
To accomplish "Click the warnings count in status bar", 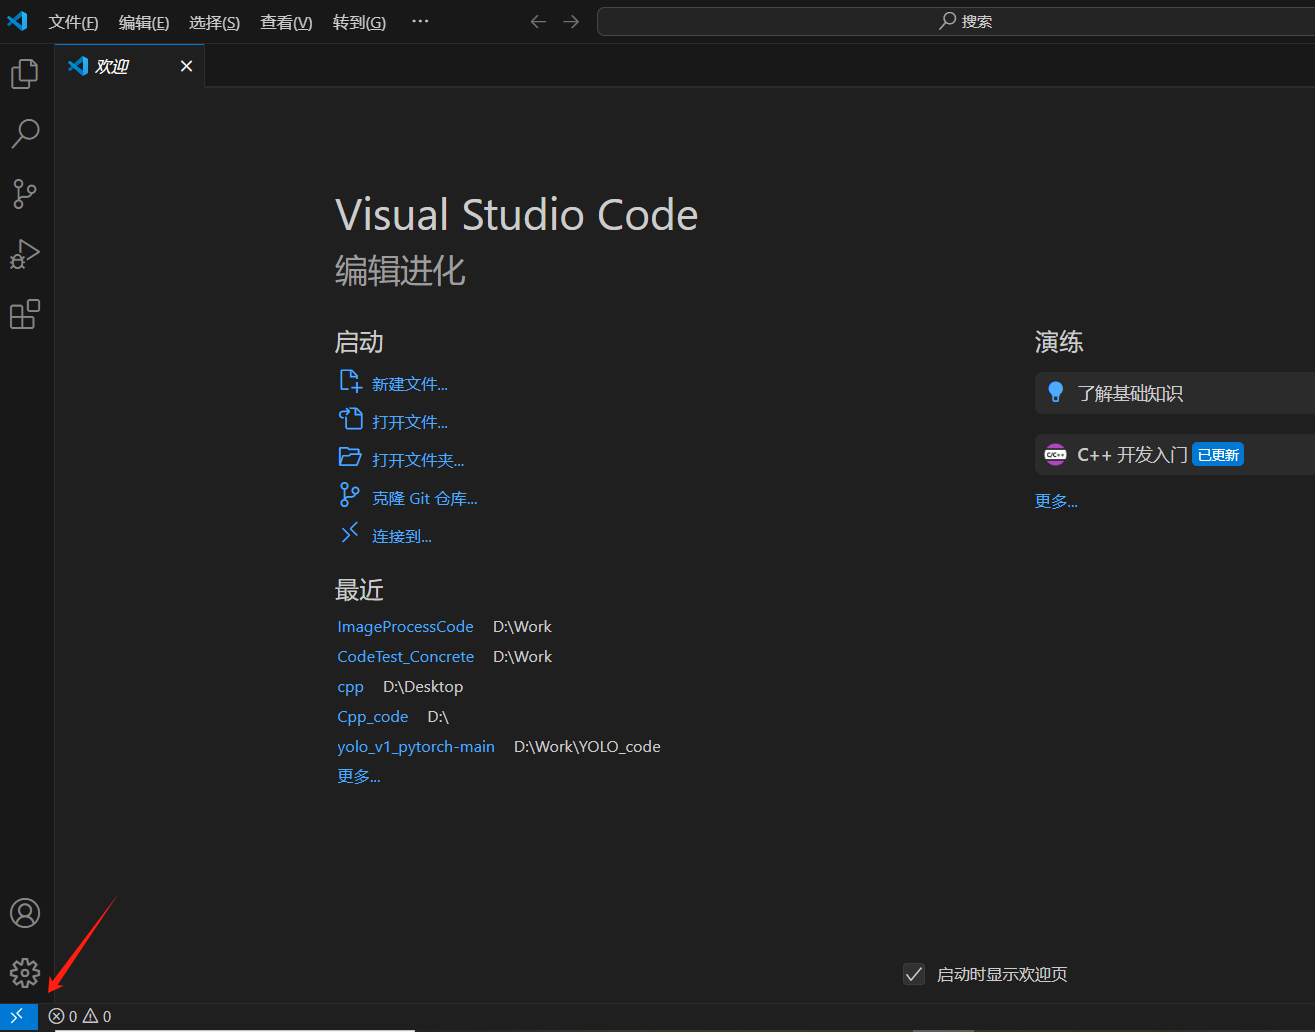I will pos(97,1016).
